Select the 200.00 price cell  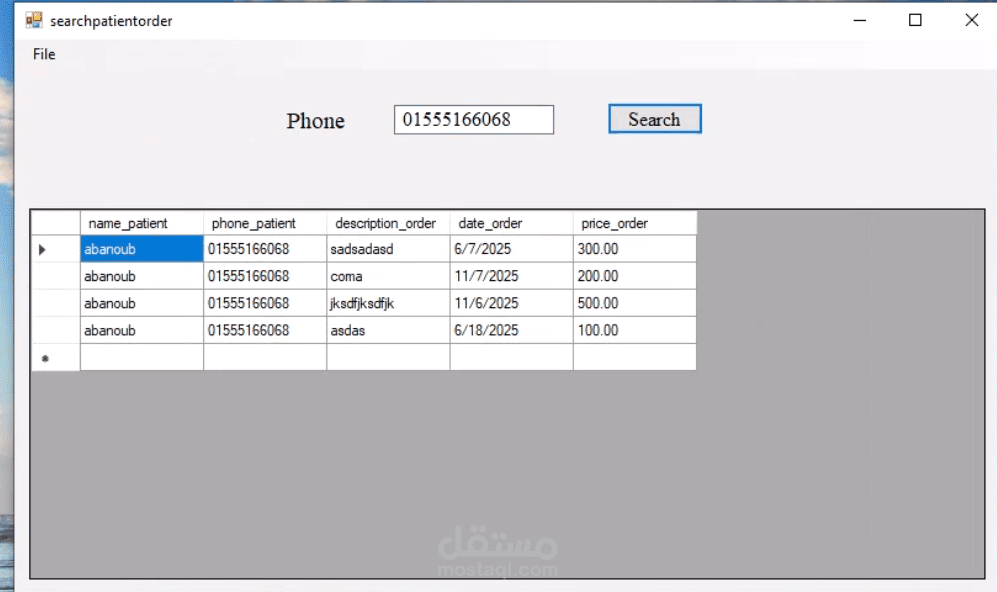(635, 276)
